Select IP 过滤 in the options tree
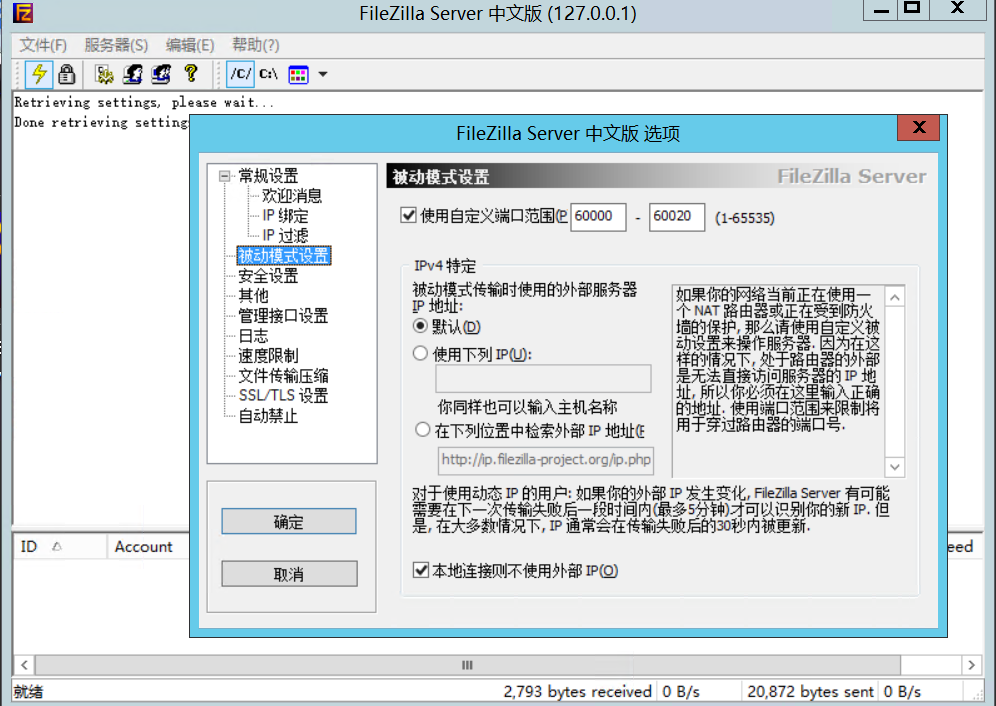The width and height of the screenshot is (996, 706). pos(285,236)
